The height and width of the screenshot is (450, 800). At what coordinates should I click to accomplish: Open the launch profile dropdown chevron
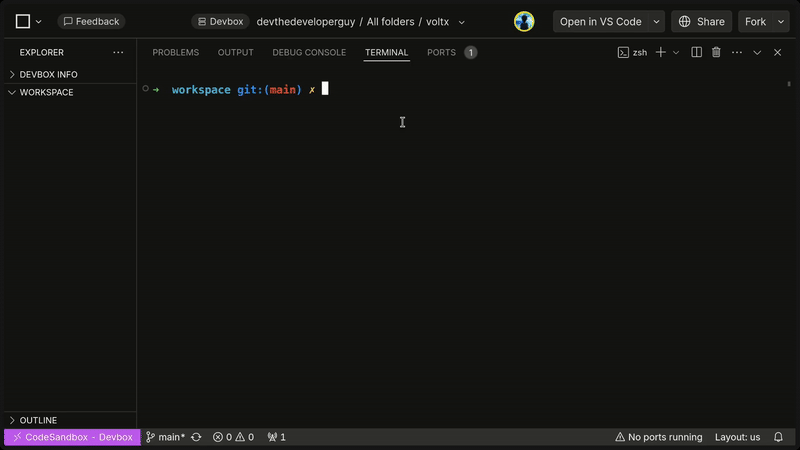[676, 53]
